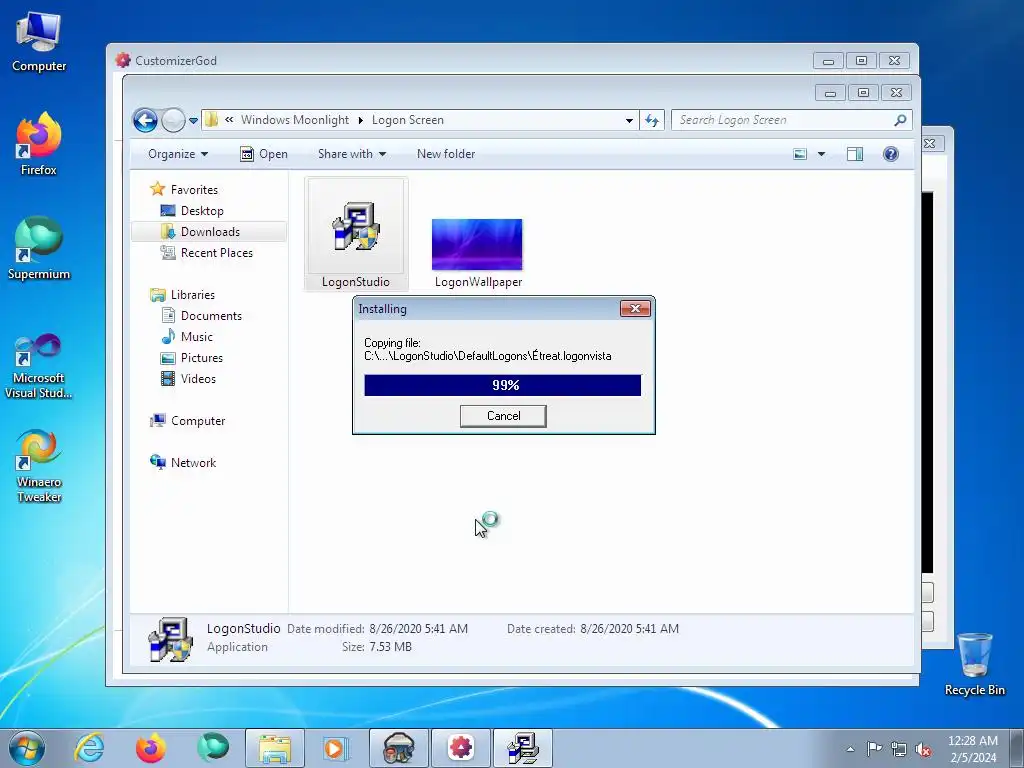Switch to Windows Explorer taskbar button
The image size is (1024, 768).
click(x=274, y=748)
